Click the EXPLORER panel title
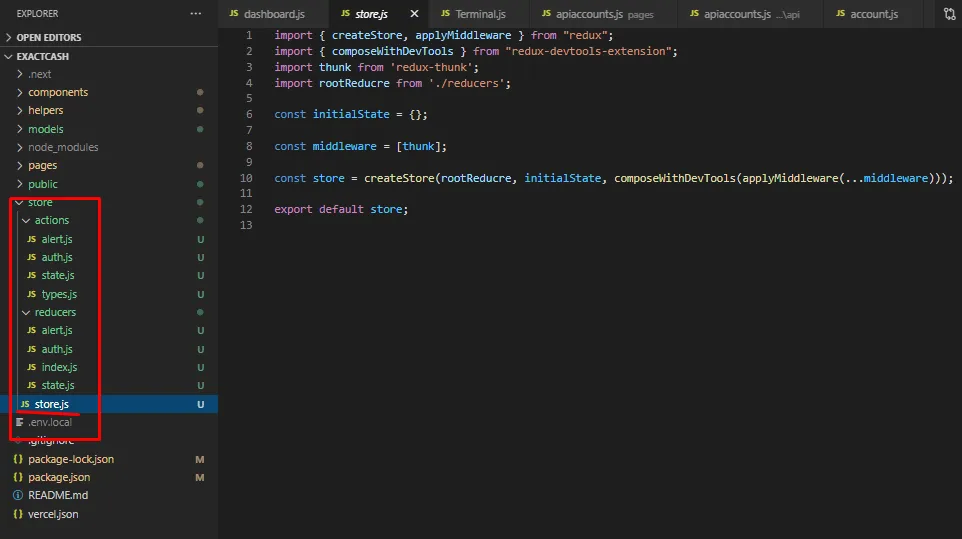This screenshot has width=962, height=539. click(x=37, y=13)
